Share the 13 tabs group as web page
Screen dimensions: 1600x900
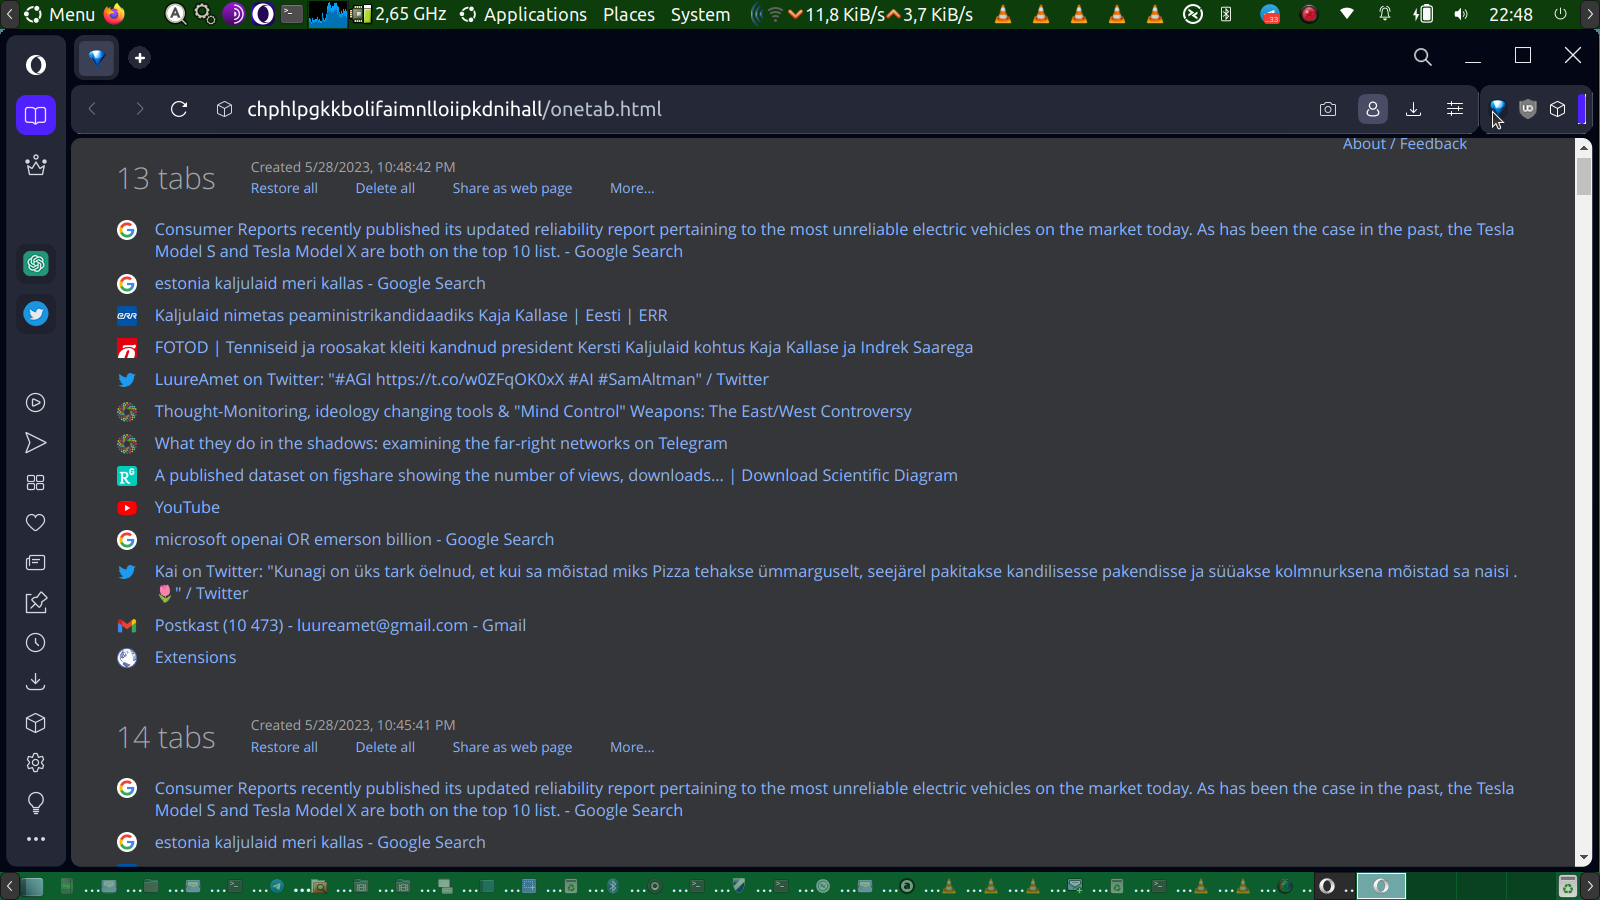[x=512, y=188]
